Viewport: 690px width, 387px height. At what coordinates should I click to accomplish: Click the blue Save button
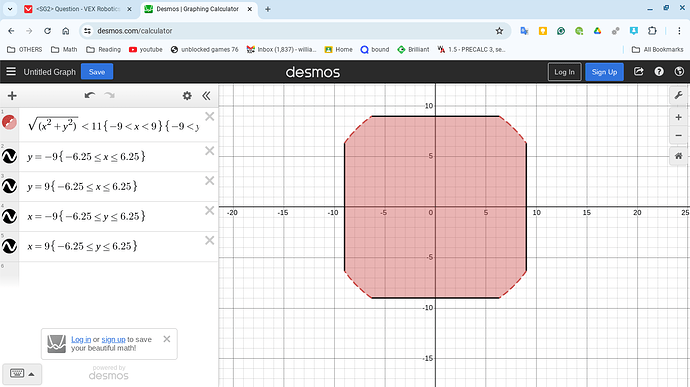[x=97, y=72]
